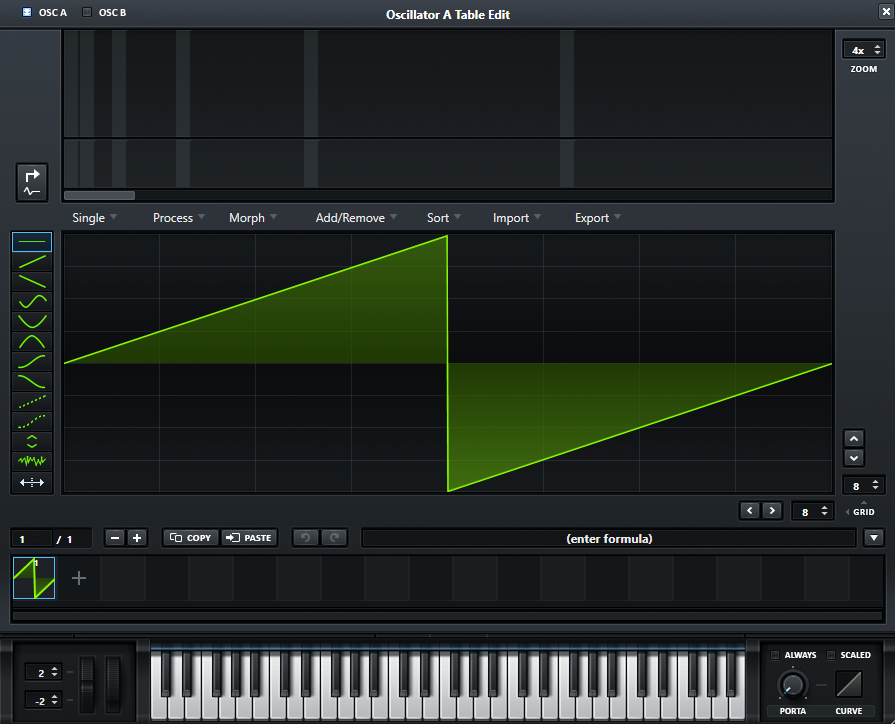Shift the waveform up with the arrow
895x724 pixels.
(853, 438)
